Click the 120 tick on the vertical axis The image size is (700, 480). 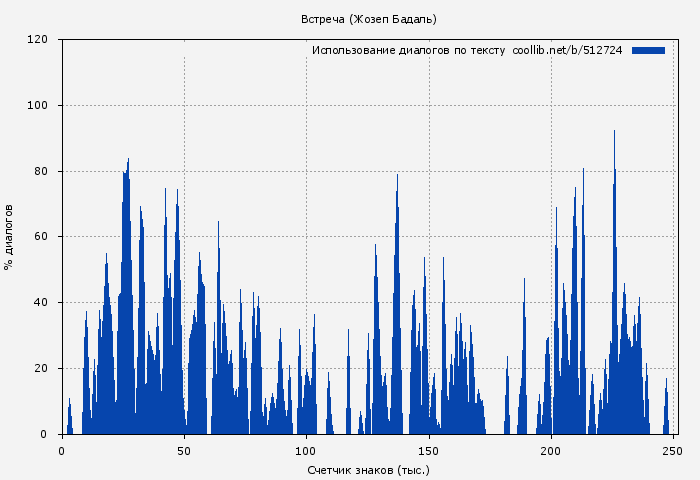coord(38,40)
